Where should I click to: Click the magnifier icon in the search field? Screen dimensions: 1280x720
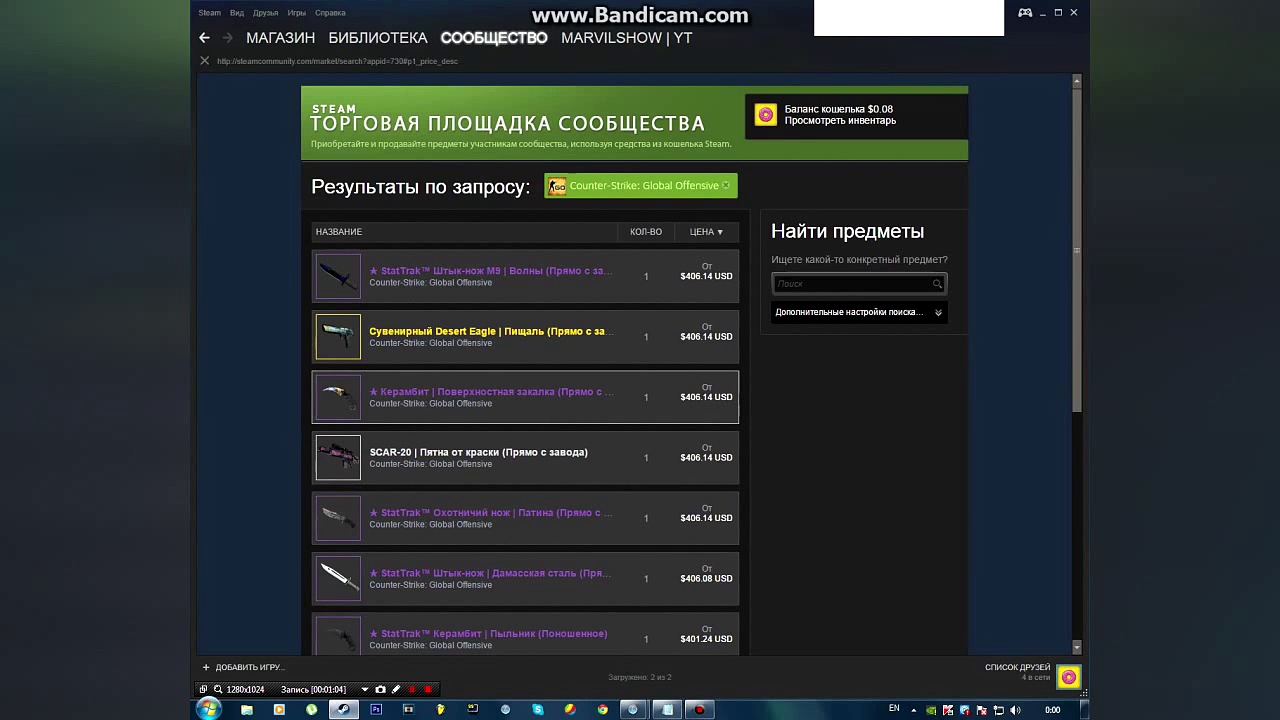tap(937, 284)
